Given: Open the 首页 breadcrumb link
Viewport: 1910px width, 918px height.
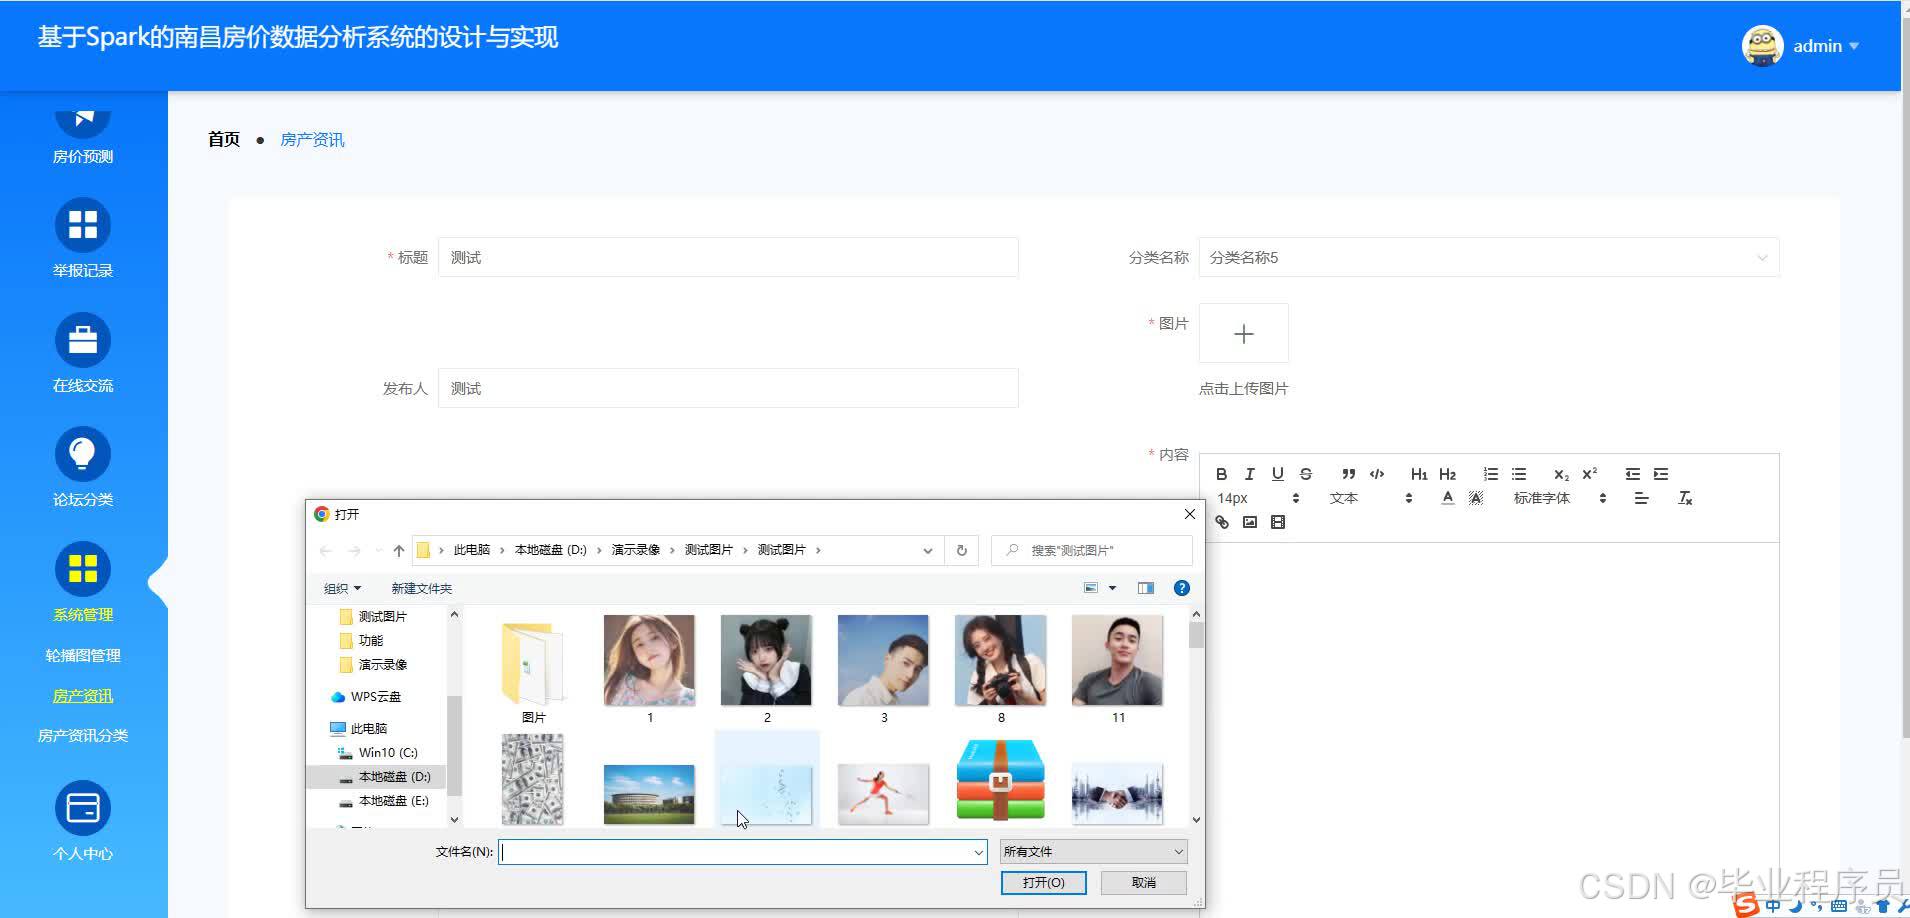Looking at the screenshot, I should pos(223,139).
